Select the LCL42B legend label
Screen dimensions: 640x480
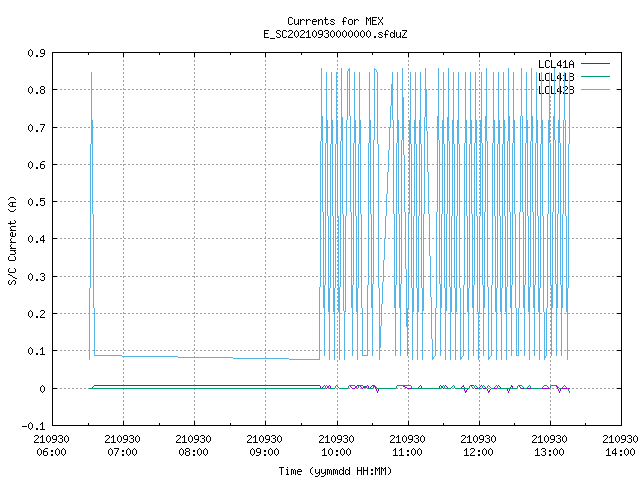tap(556, 90)
